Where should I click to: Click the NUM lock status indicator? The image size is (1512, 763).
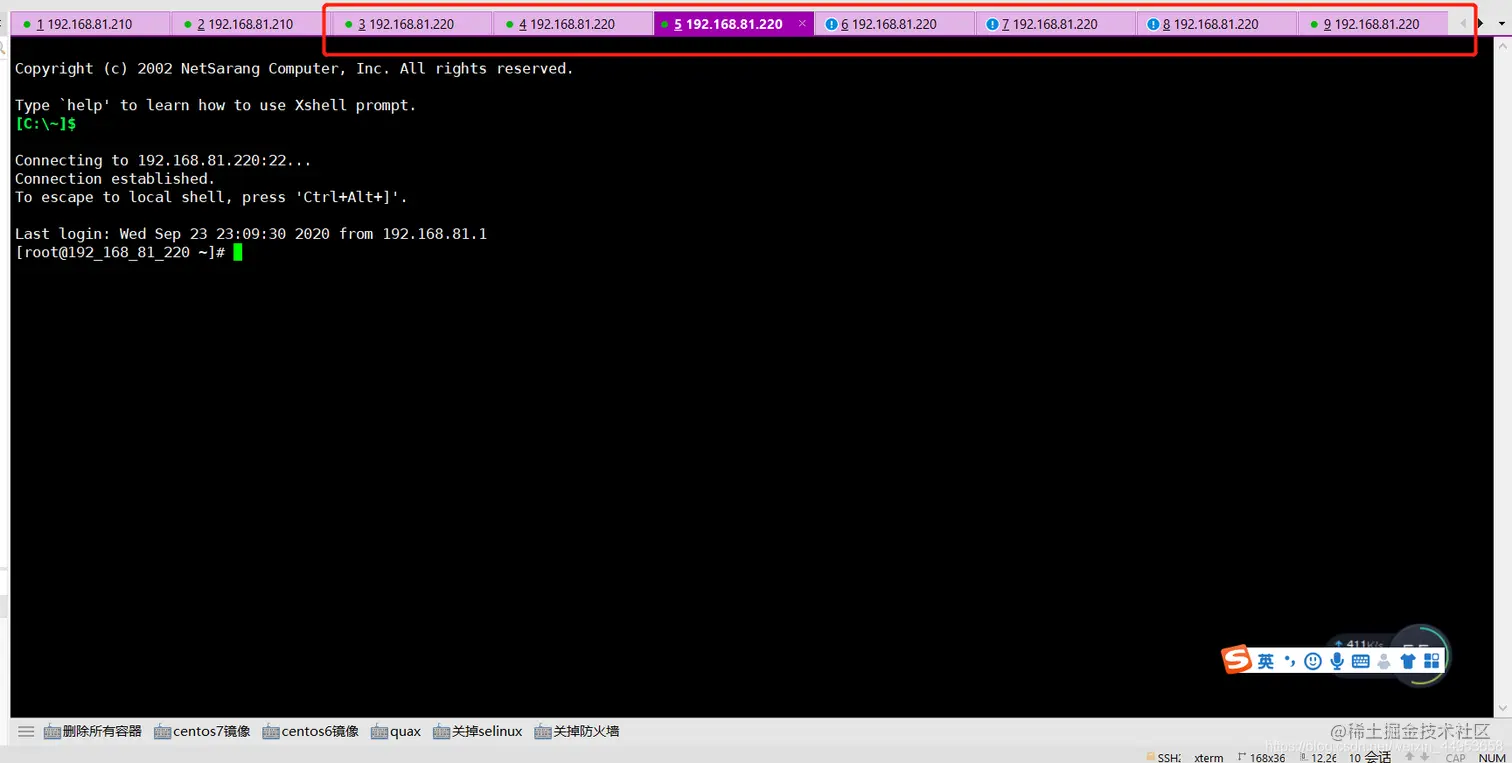[x=1492, y=758]
